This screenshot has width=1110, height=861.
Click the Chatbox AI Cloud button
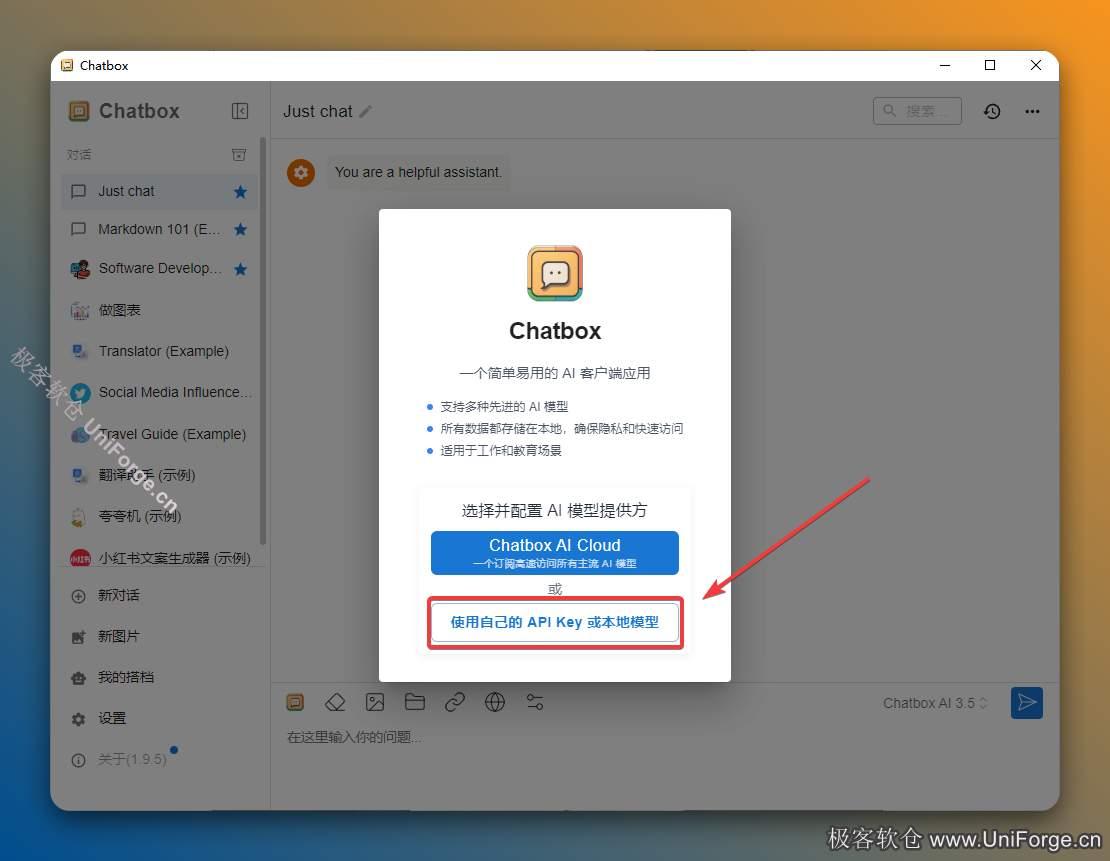click(554, 552)
